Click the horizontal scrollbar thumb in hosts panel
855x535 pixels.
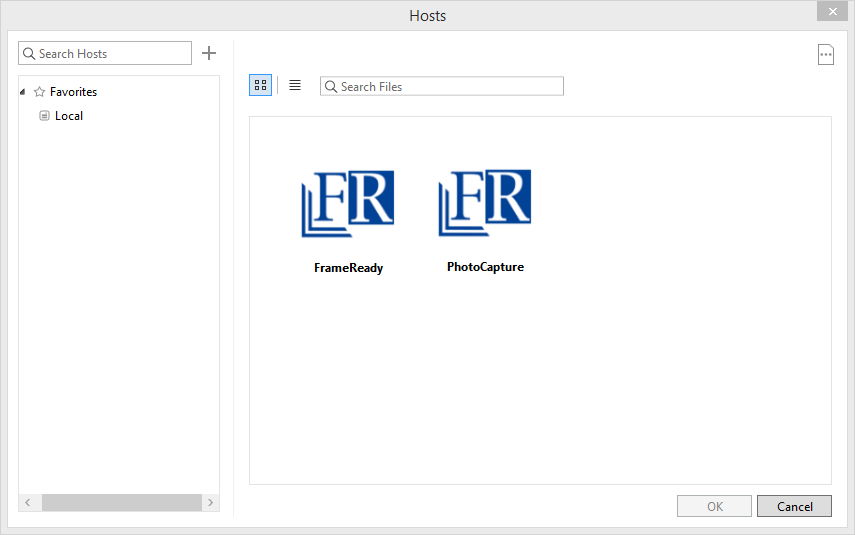[122, 502]
